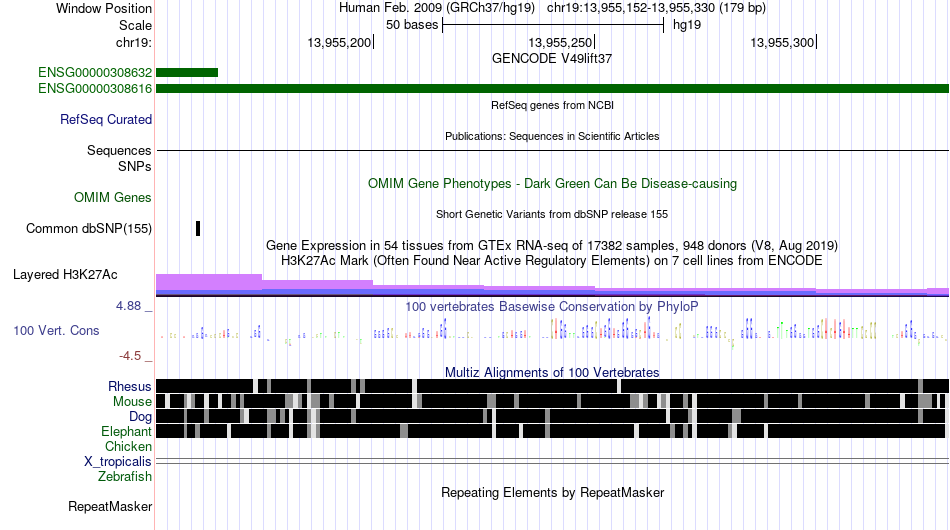Click the Chicken alignment label

click(x=128, y=446)
